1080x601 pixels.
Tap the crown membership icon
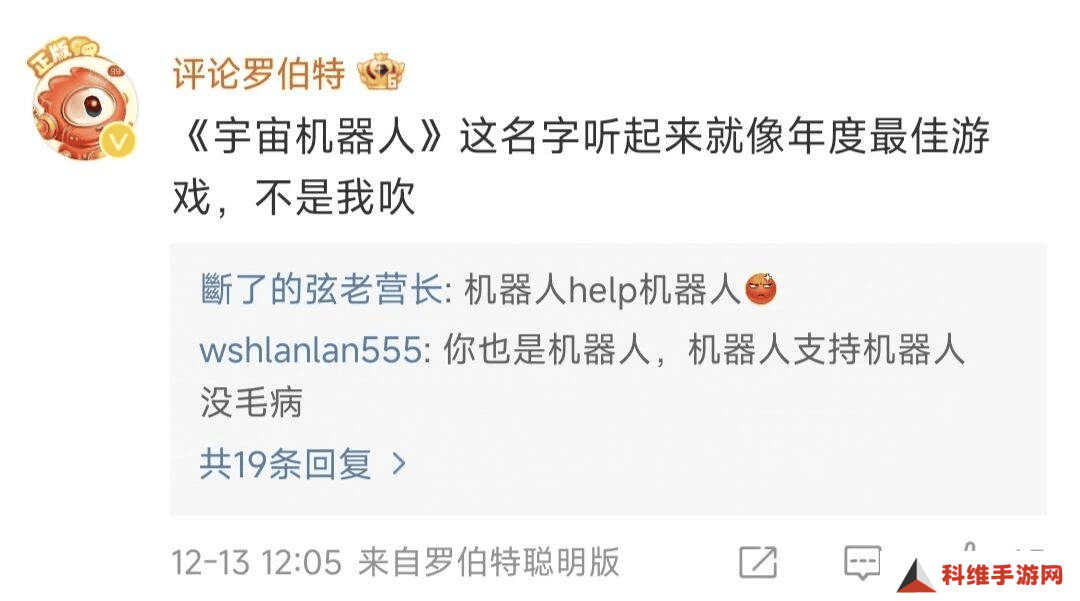pos(381,72)
